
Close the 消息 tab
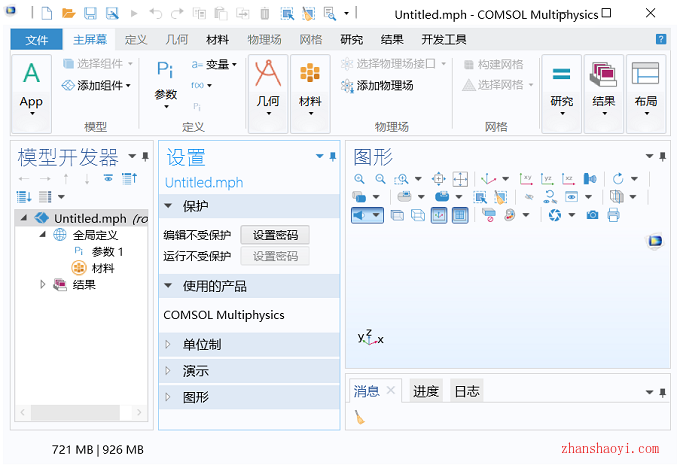click(x=391, y=390)
